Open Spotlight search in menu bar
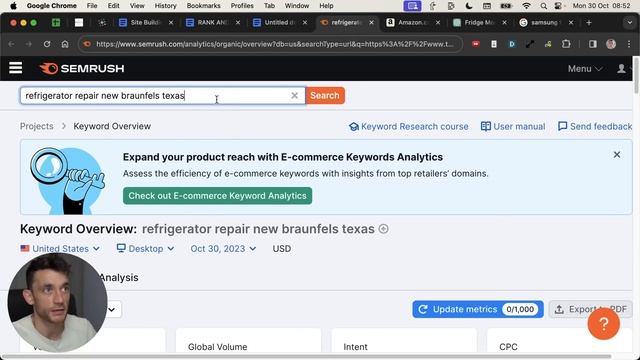The image size is (640, 360). click(543, 6)
